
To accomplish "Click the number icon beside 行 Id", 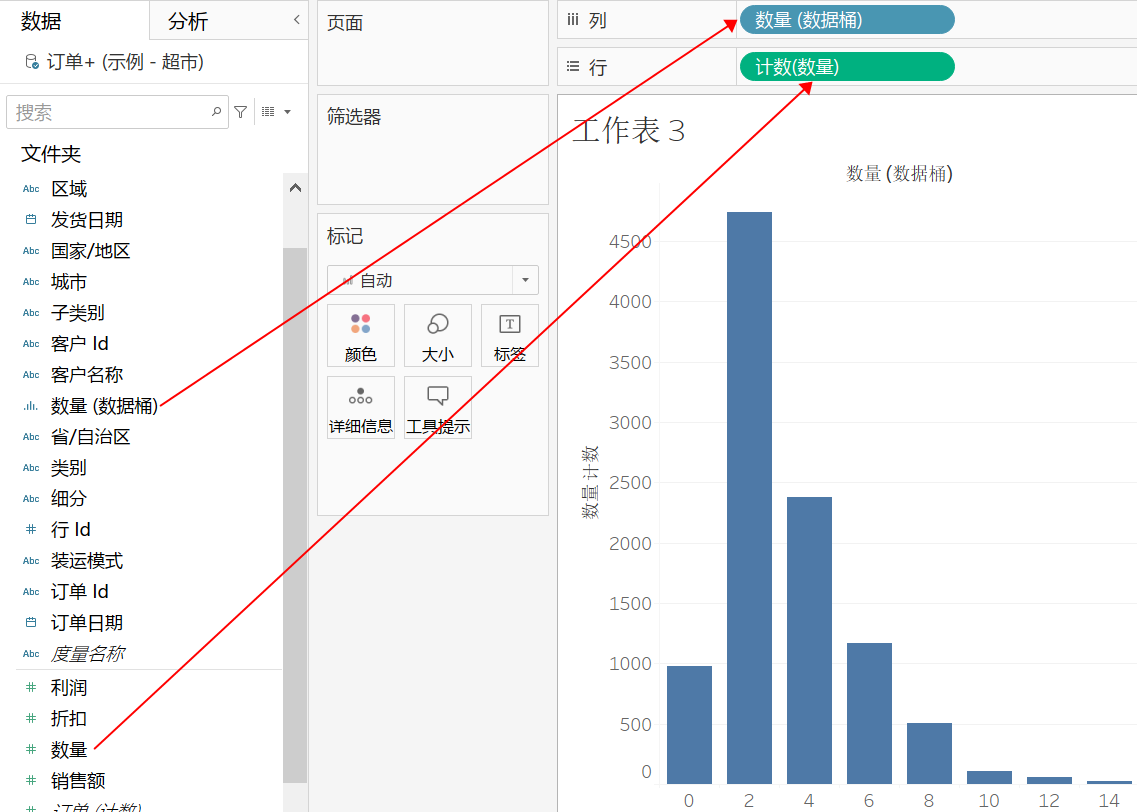I will (30, 529).
